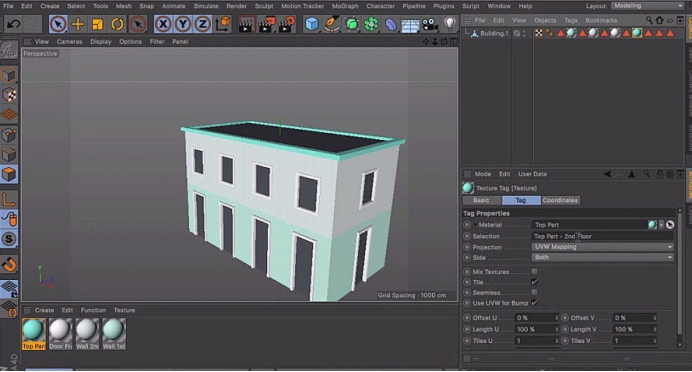Activate the Move tool
The image size is (692, 372).
78,24
